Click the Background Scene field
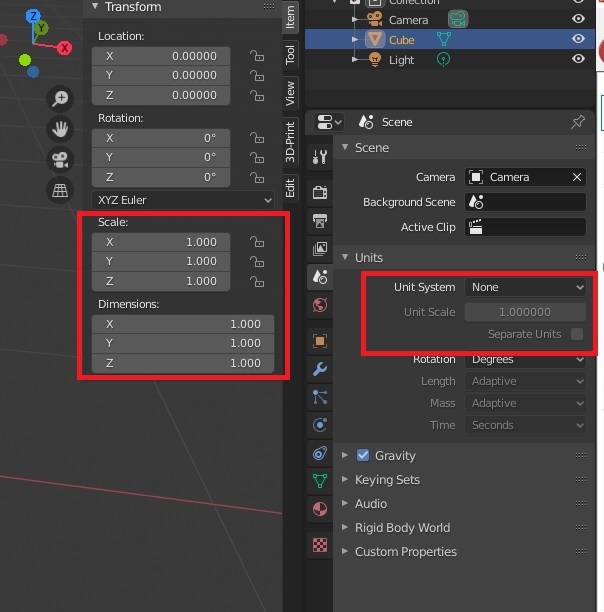The height and width of the screenshot is (612, 604). click(x=526, y=202)
